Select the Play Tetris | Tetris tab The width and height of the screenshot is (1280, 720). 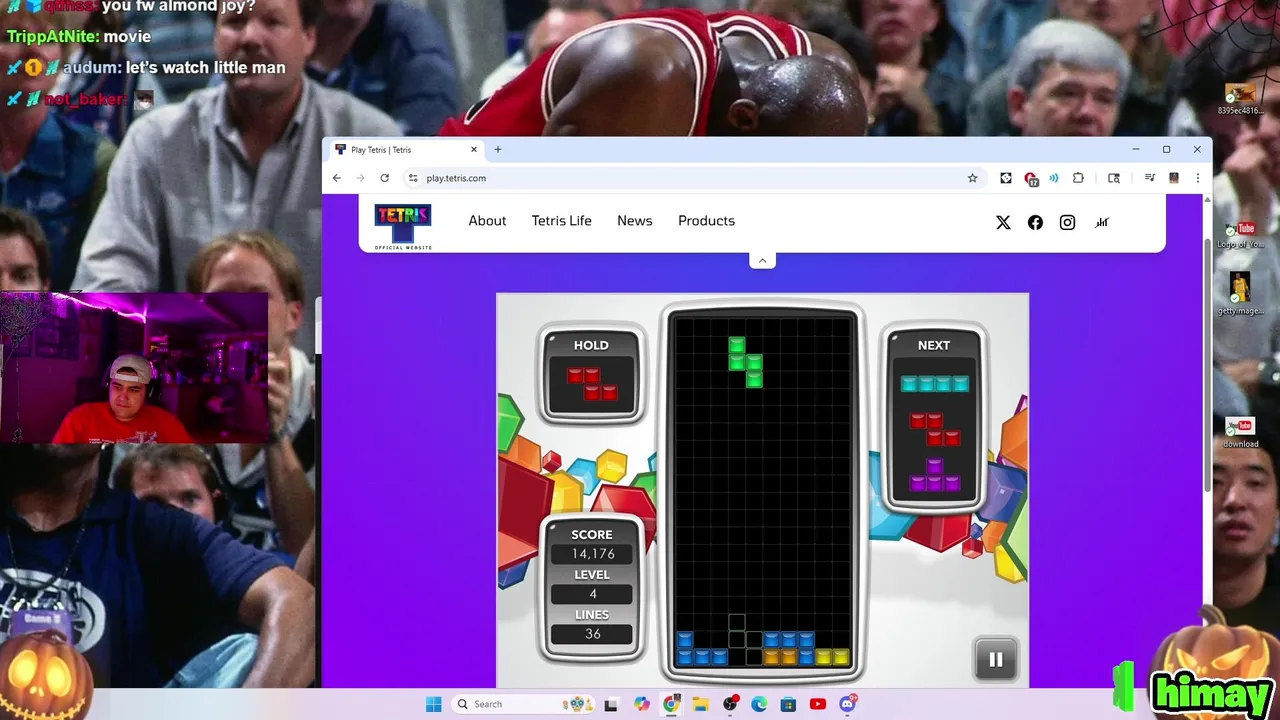tap(406, 150)
